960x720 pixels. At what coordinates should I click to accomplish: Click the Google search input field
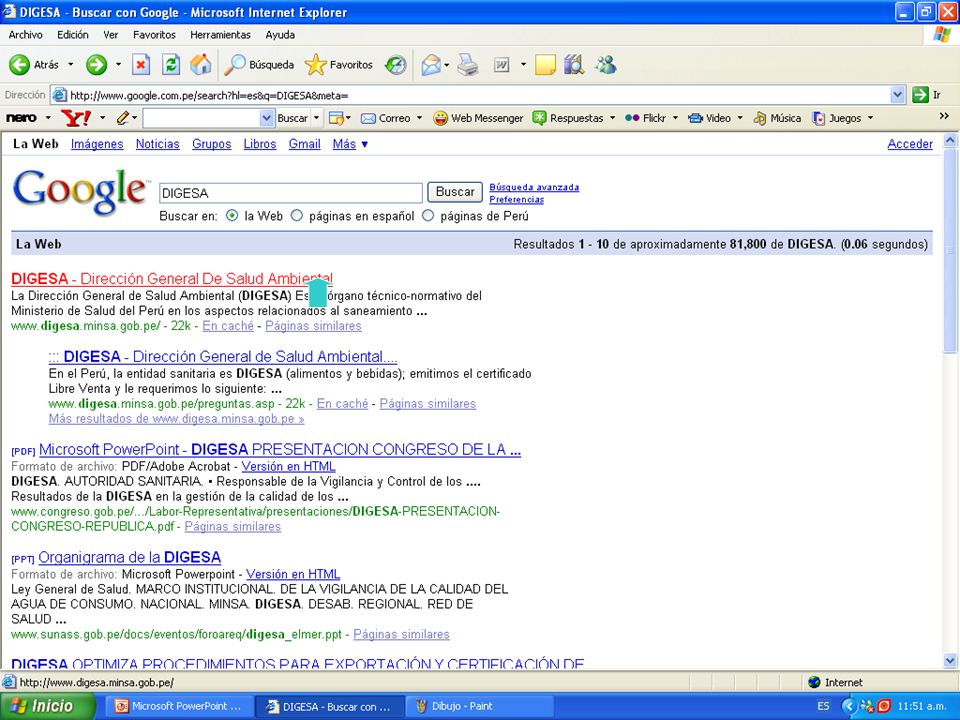click(291, 193)
